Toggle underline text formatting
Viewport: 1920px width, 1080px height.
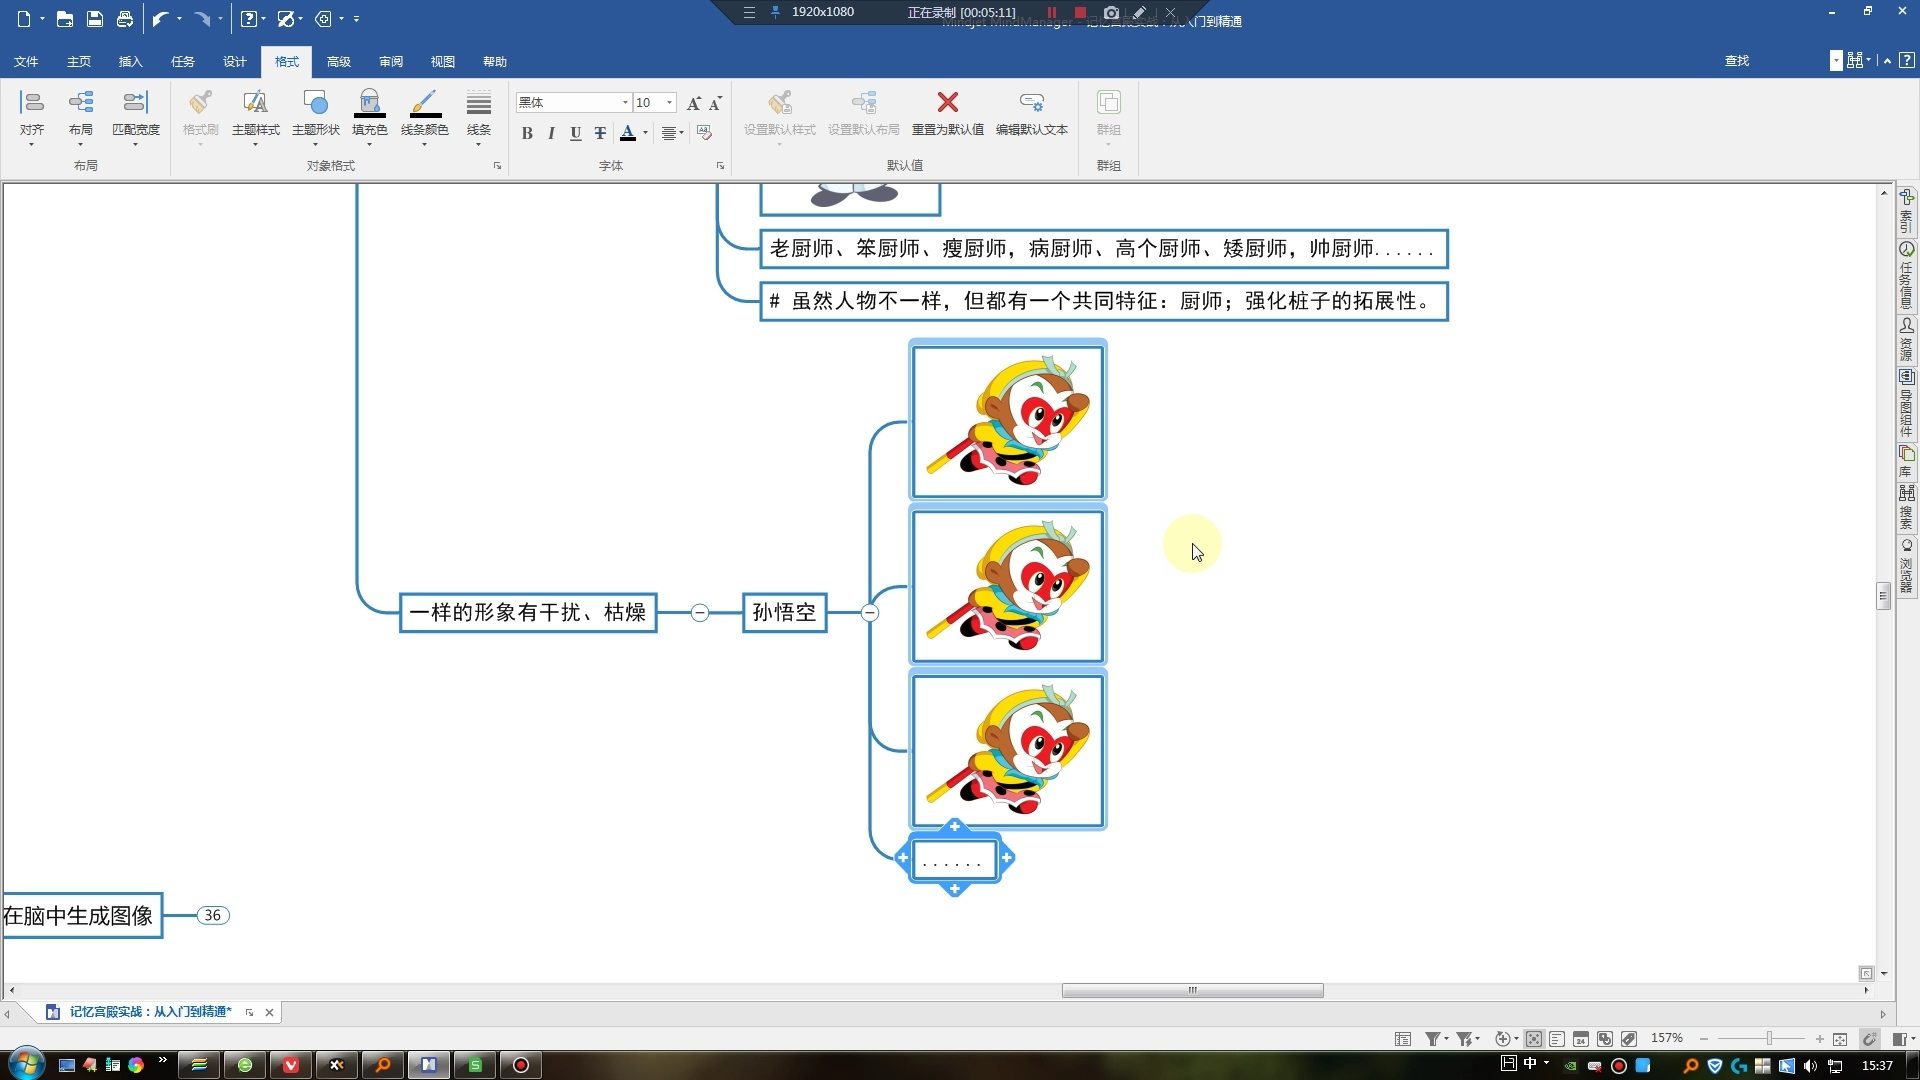point(575,133)
